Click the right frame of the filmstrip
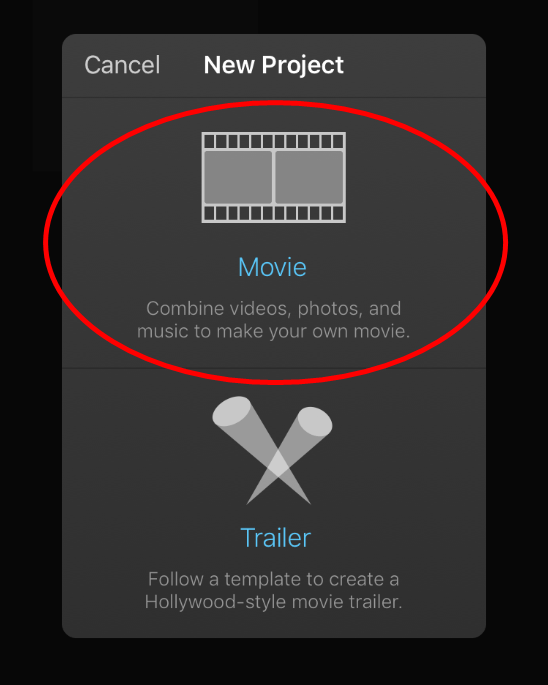Screen dimensions: 548x685 point(309,177)
